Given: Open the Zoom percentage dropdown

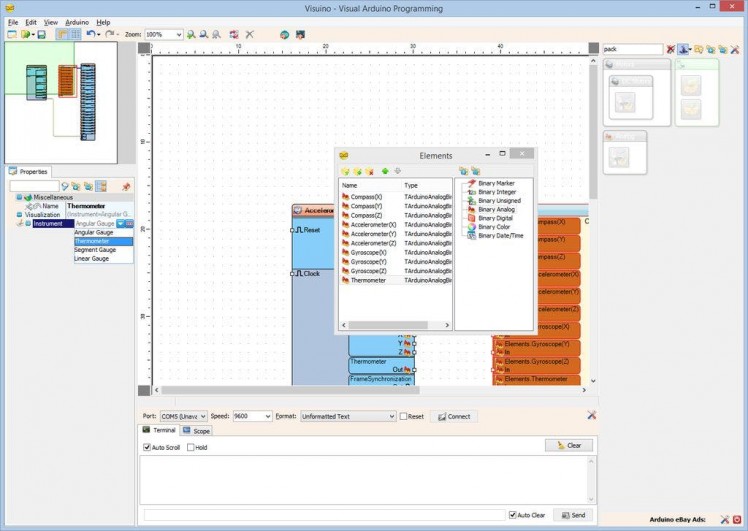Looking at the screenshot, I should click(178, 35).
